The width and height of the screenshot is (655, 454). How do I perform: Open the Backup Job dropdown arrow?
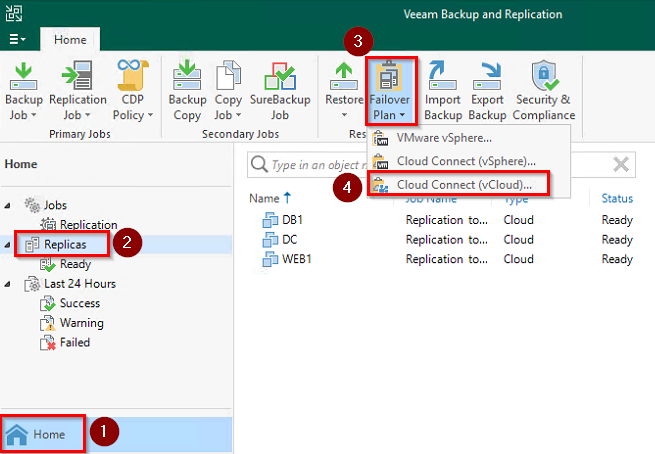tap(34, 115)
